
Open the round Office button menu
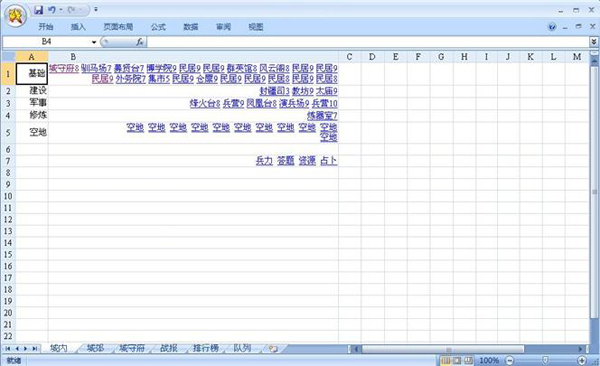pos(15,16)
